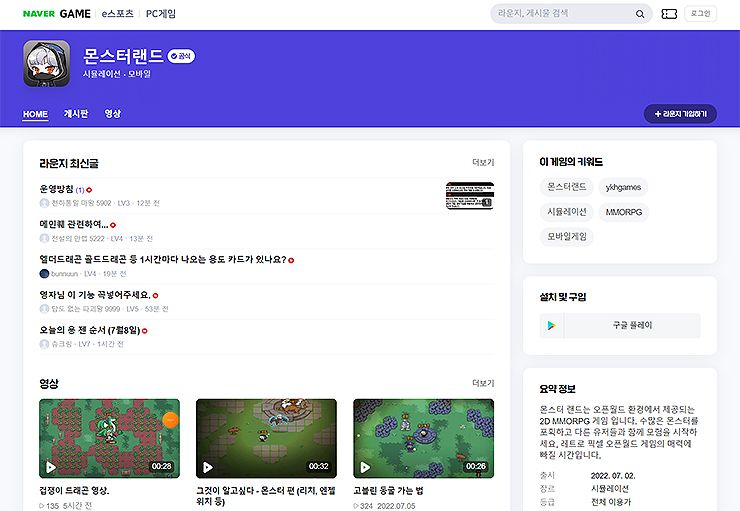Click the 전체 이용가 rating value
This screenshot has width=740, height=511.
(611, 502)
